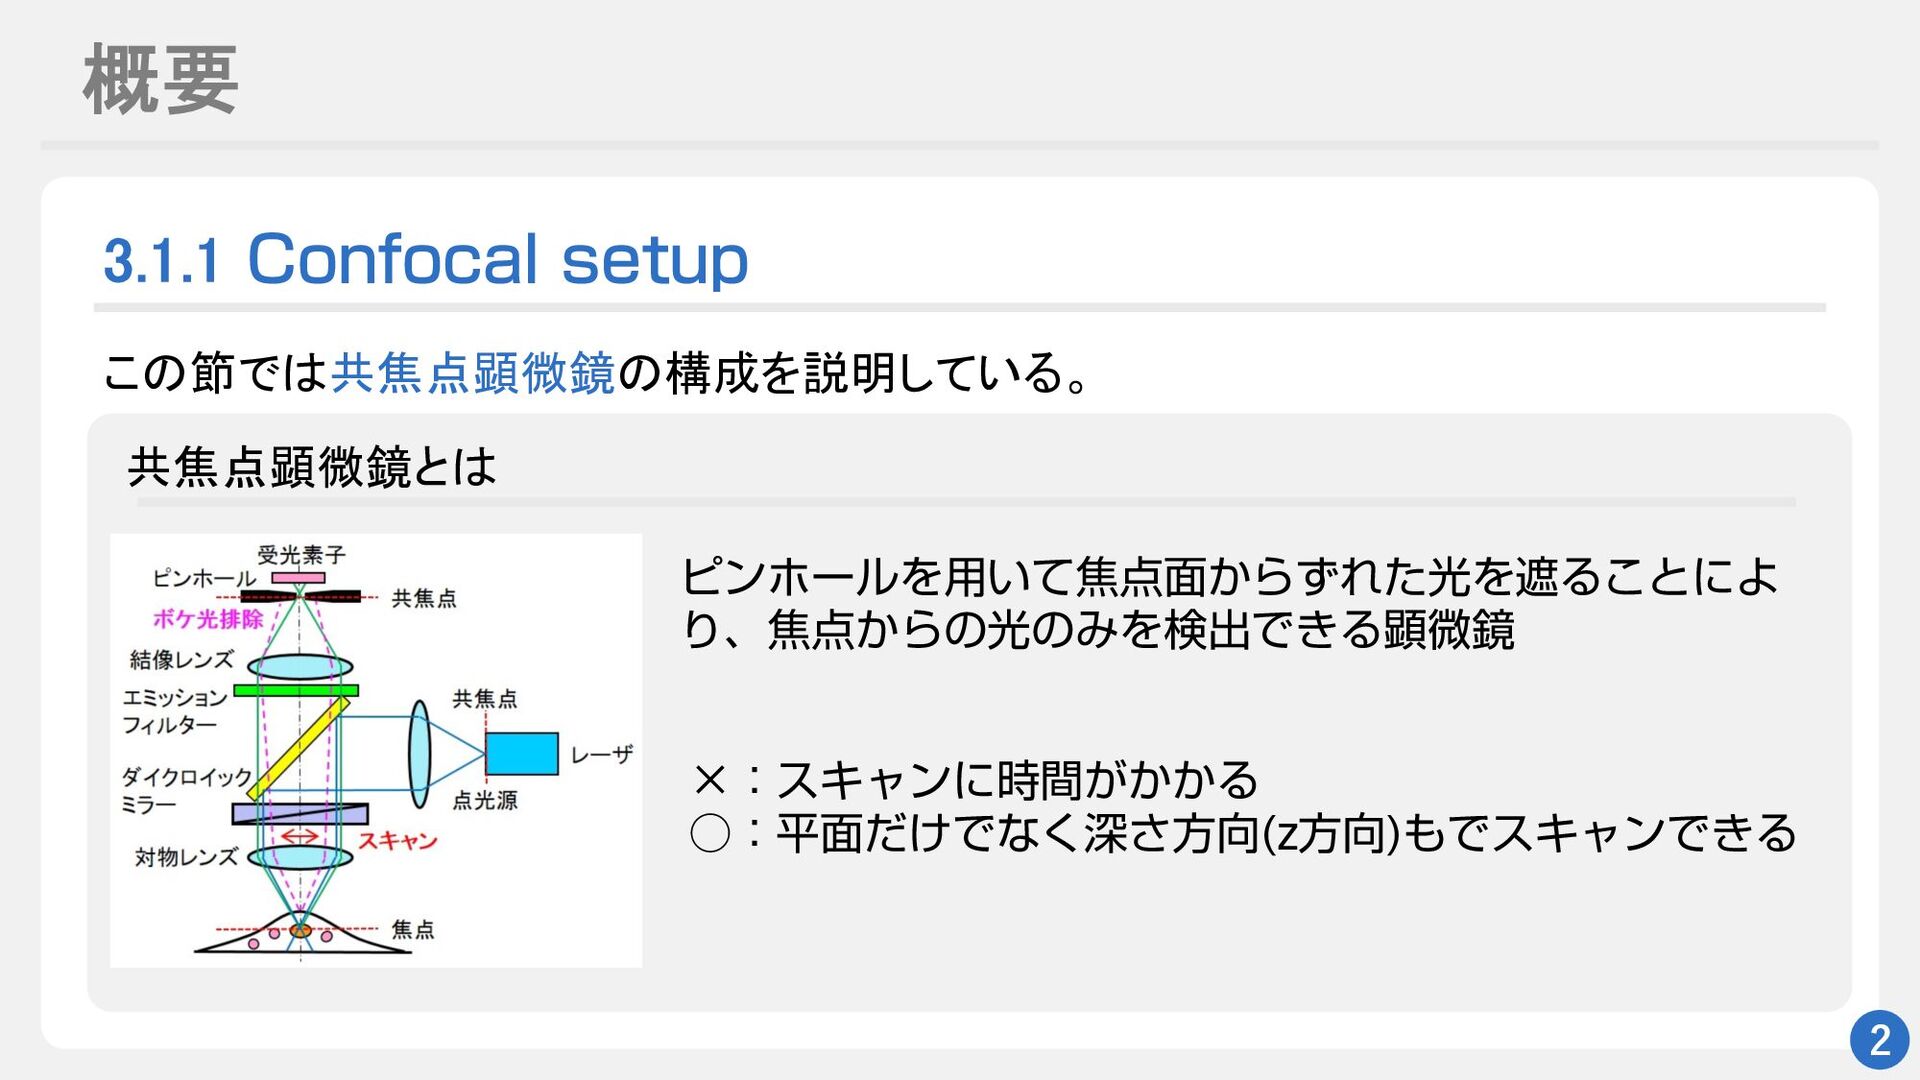
Task: Click the pink photodetector element at top
Action: (299, 578)
